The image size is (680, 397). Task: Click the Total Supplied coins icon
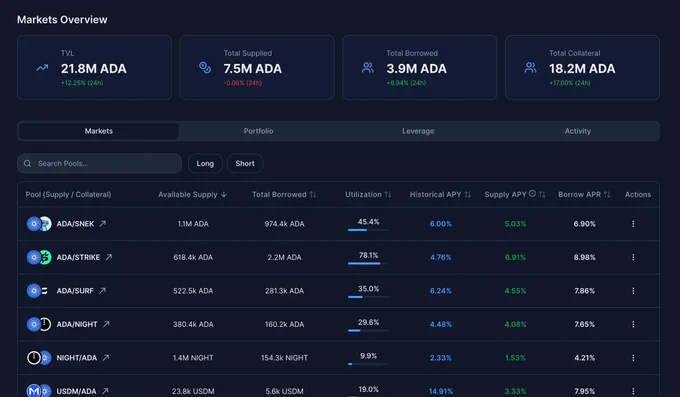[x=205, y=68]
